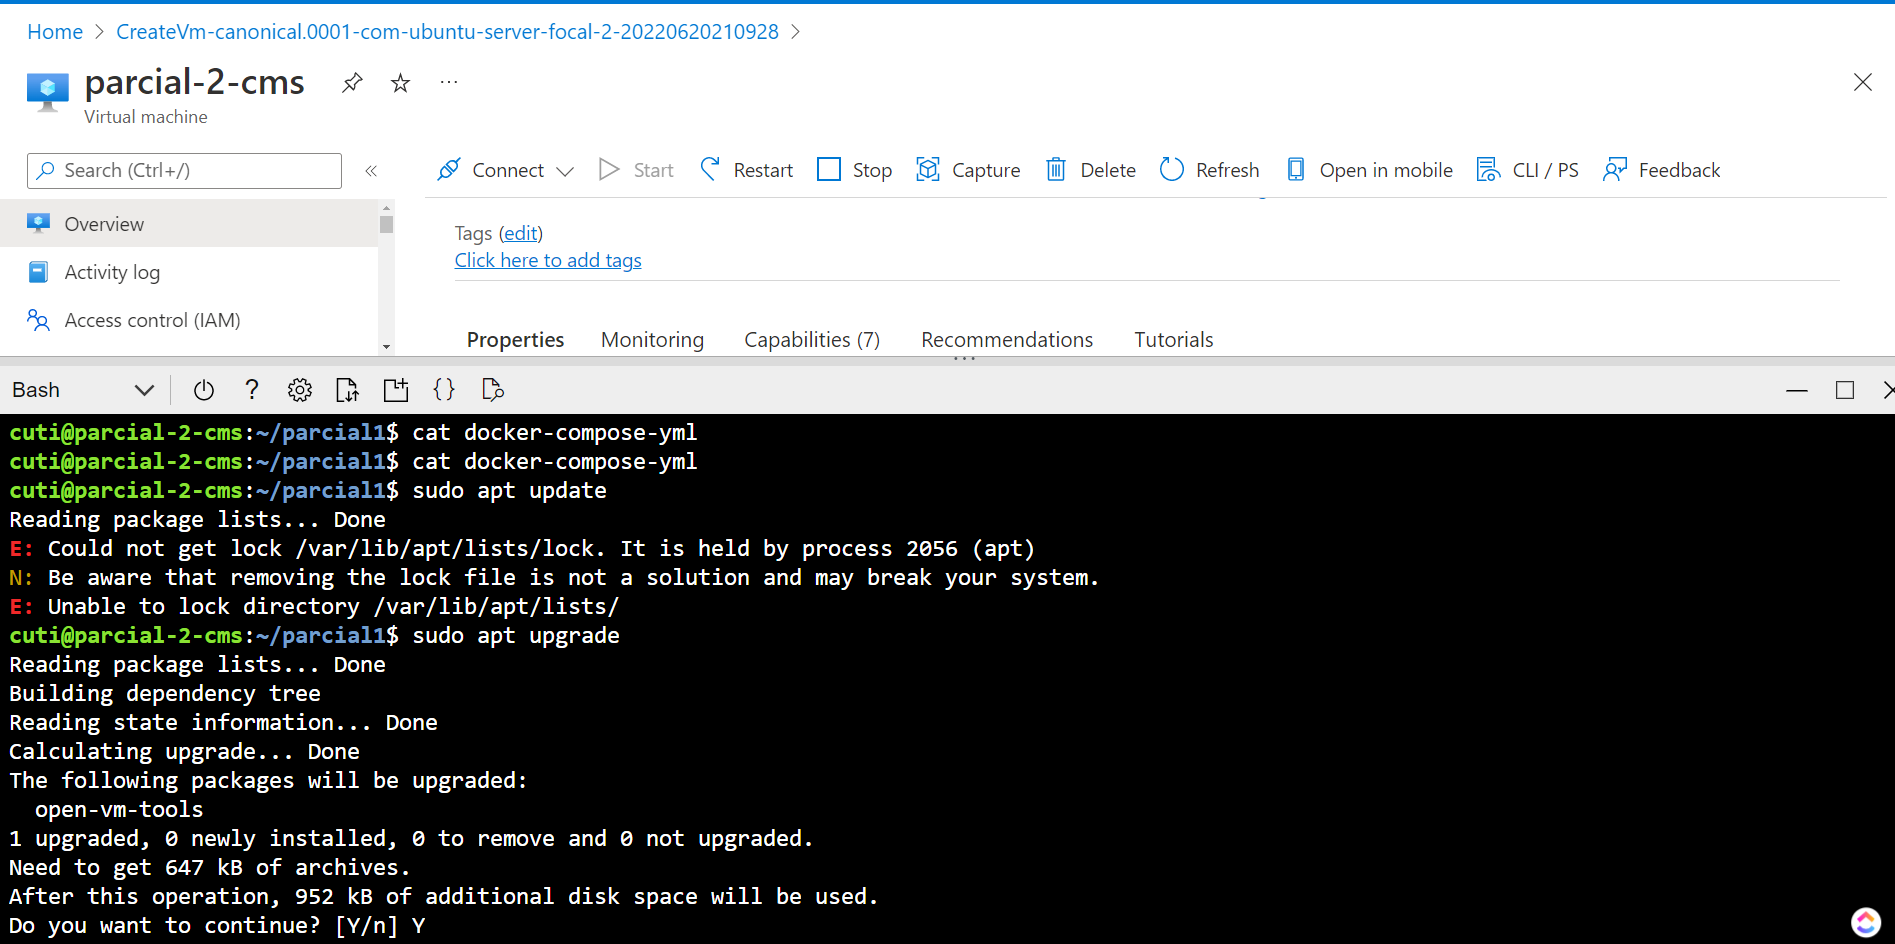Minimize the Cloud Shell panel
1895x944 pixels.
pos(1797,390)
